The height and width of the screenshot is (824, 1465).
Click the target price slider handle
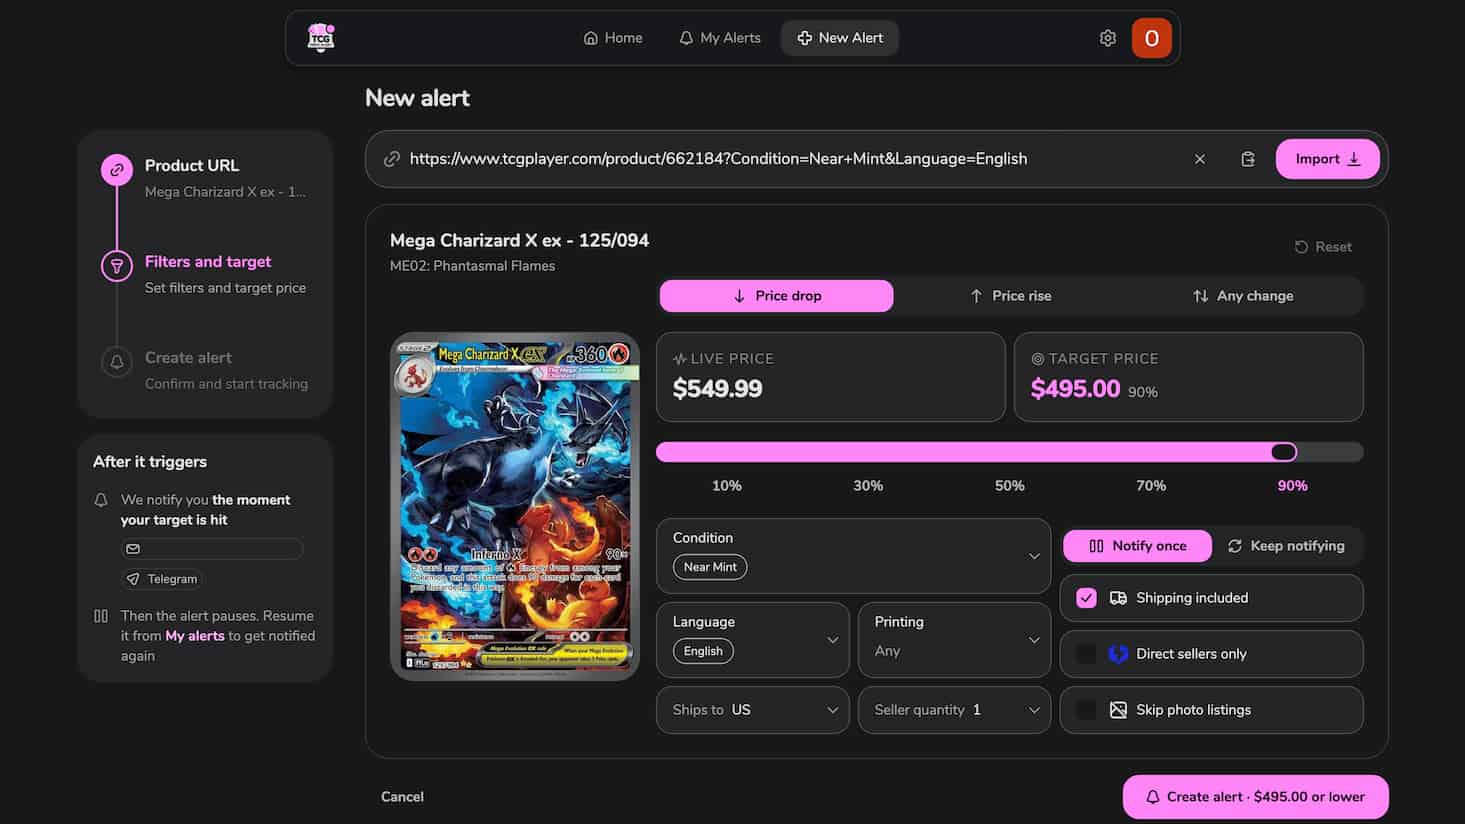coord(1284,452)
